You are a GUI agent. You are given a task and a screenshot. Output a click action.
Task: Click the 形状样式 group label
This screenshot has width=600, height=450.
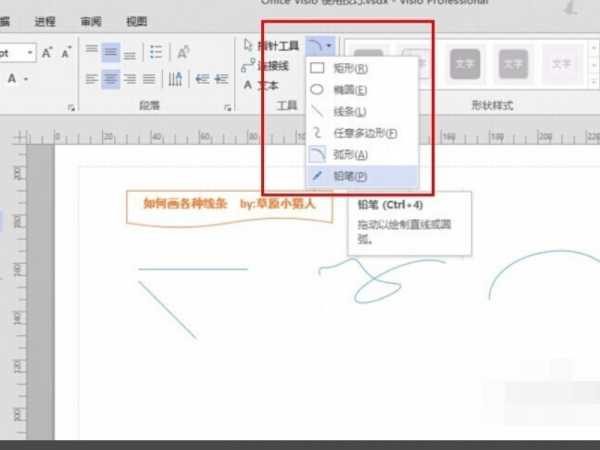(x=492, y=106)
